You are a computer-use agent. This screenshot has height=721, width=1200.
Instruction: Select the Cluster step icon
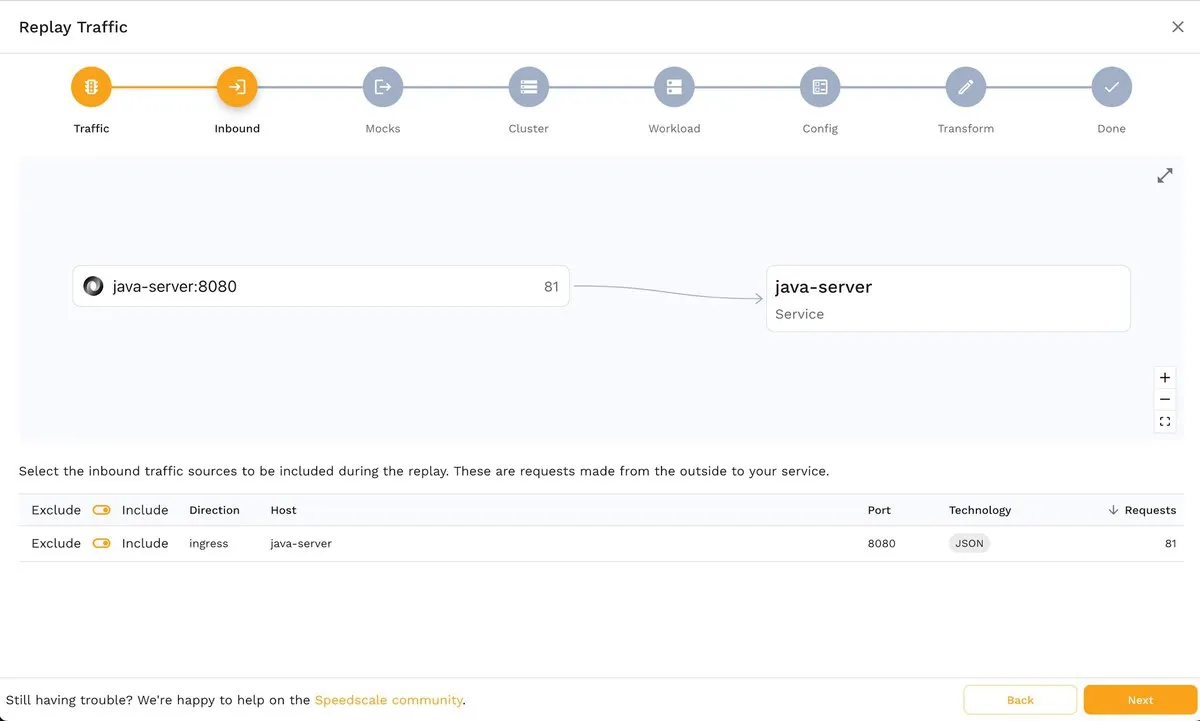tap(528, 87)
